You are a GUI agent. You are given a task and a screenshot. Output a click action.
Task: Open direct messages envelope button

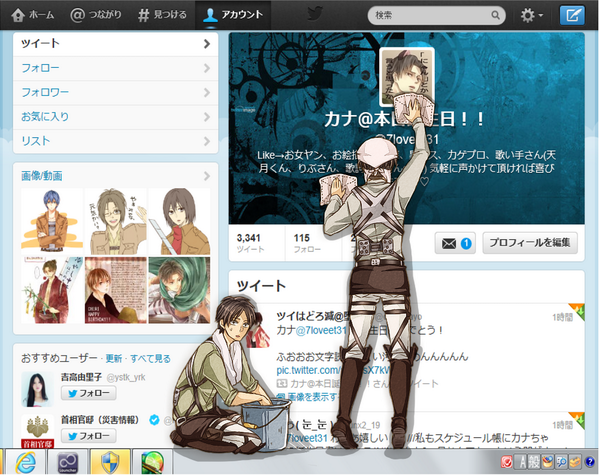point(455,243)
